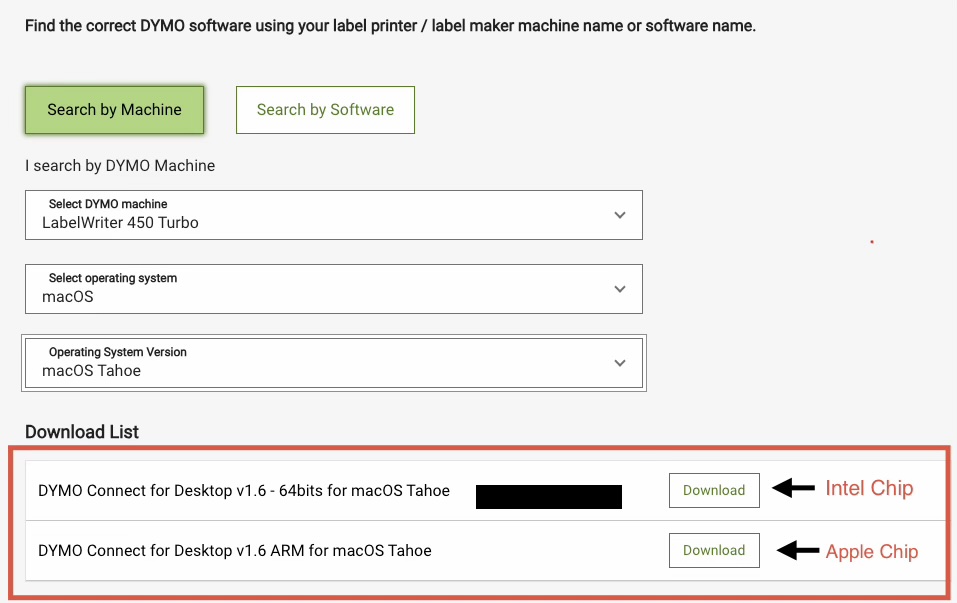Image resolution: width=957 pixels, height=603 pixels.
Task: Click 'Find the correct DYMO software' instruction text
Action: click(390, 26)
